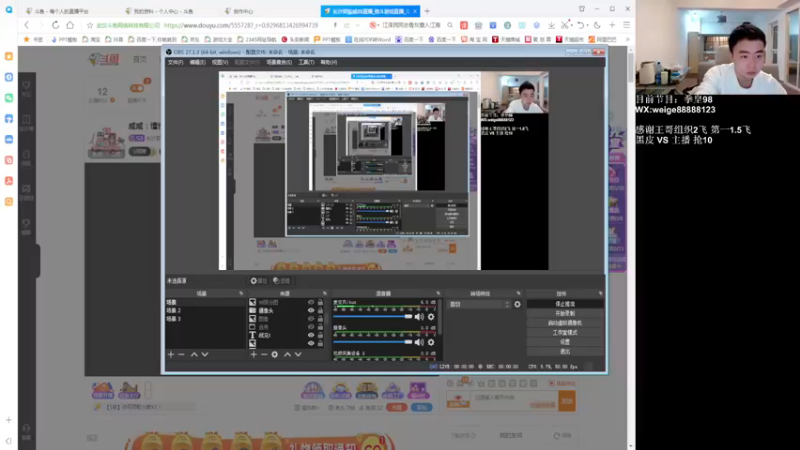
Task: Open browser home page icon
Action: (70, 25)
